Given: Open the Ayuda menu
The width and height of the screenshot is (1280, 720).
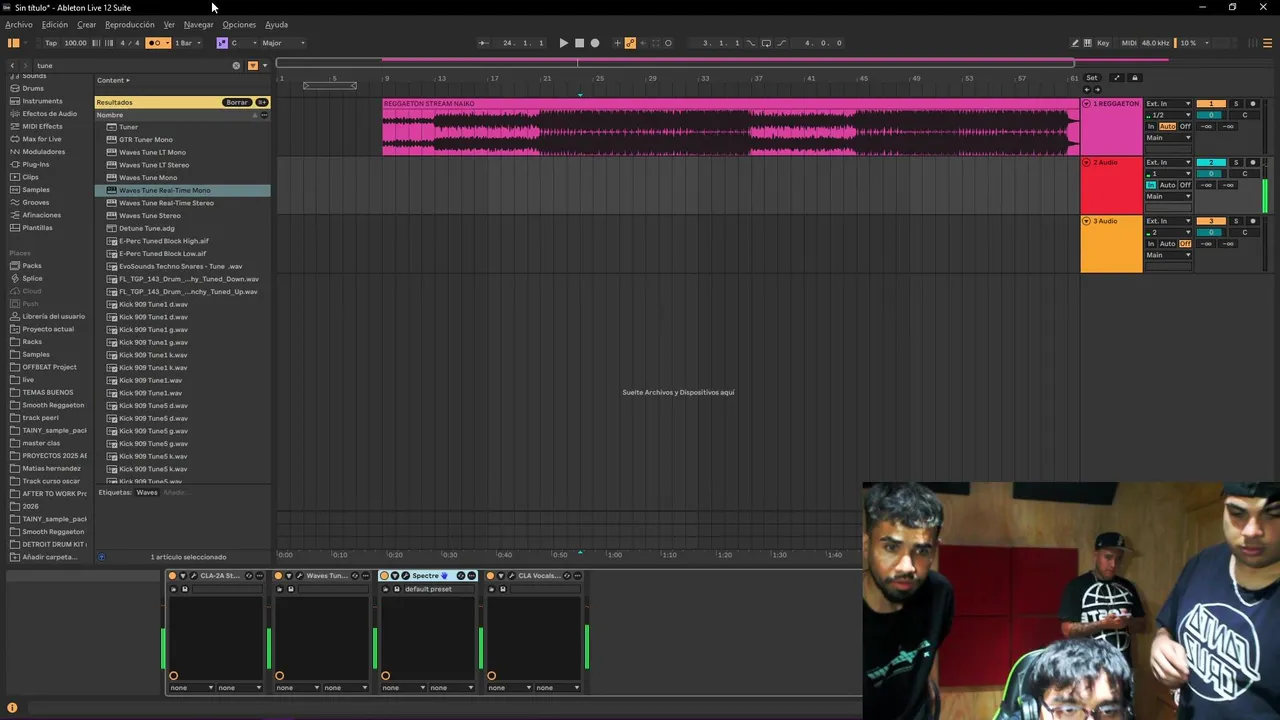Looking at the screenshot, I should click(x=276, y=24).
